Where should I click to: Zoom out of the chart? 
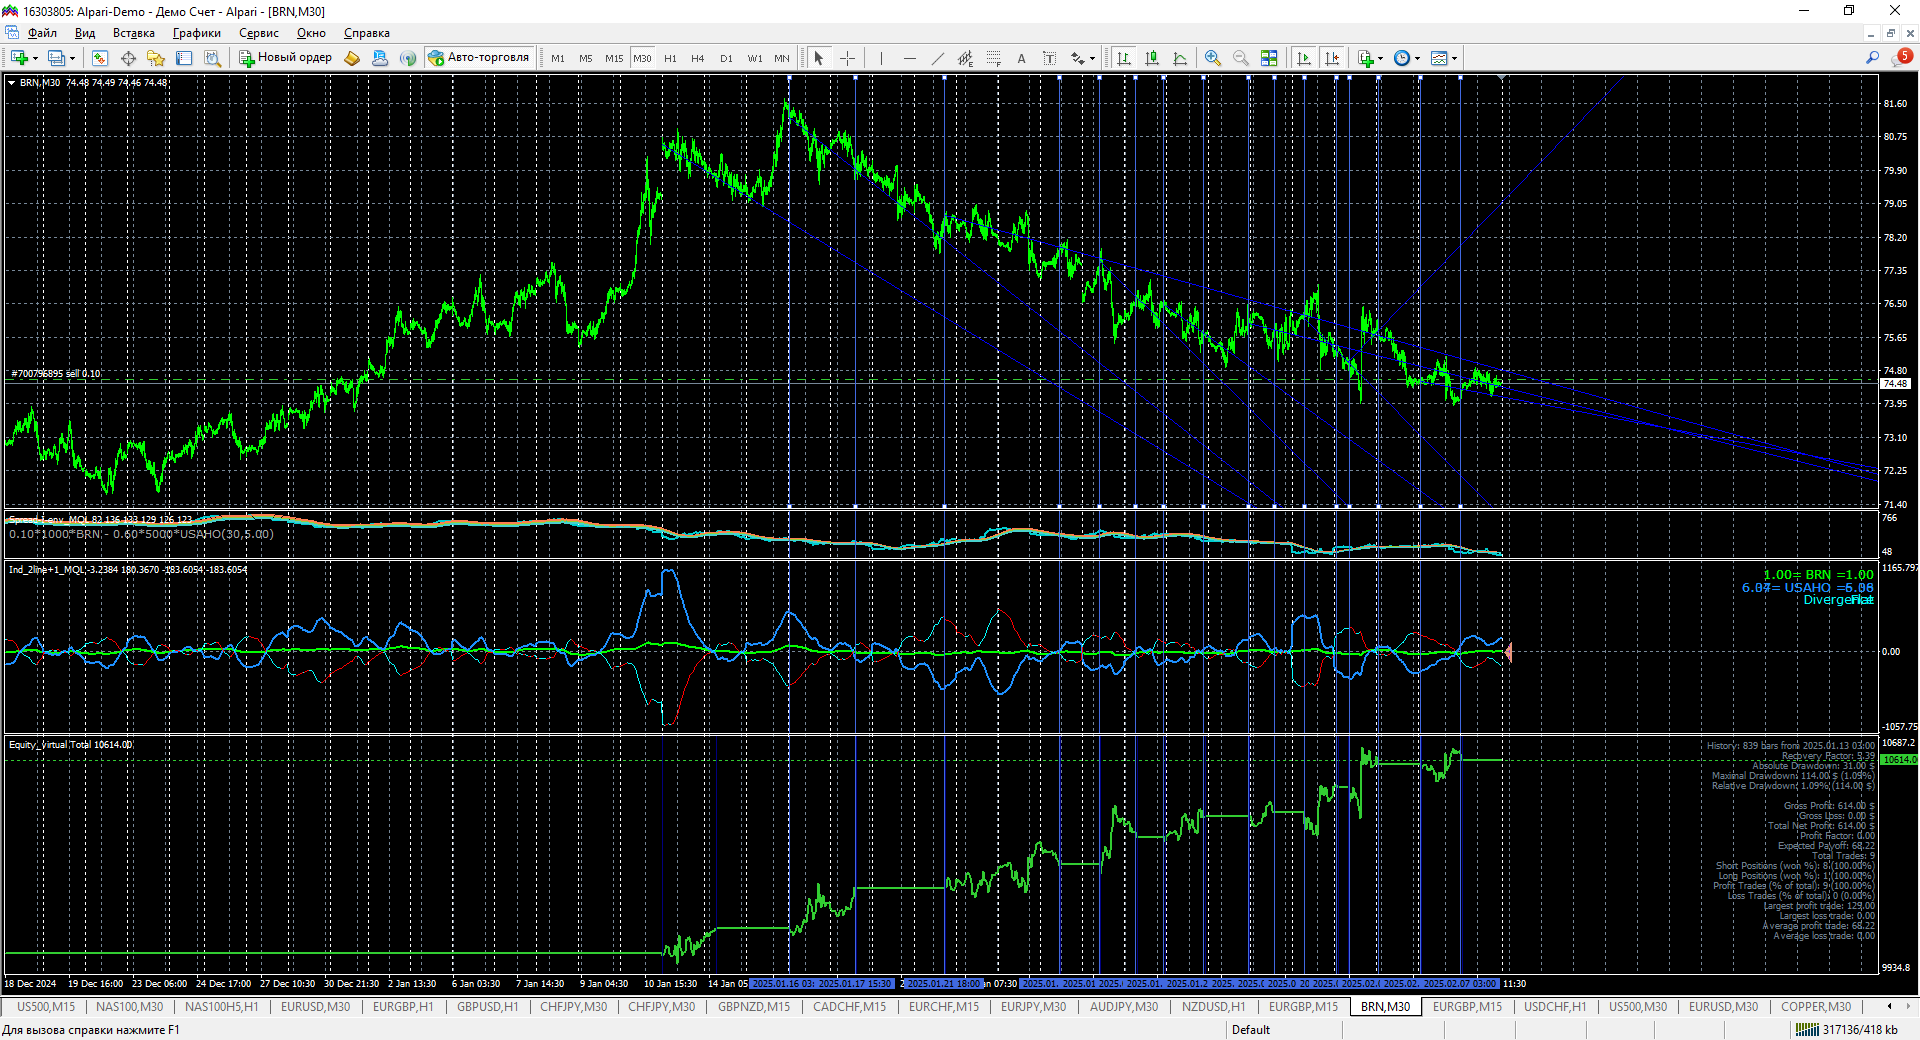coord(1241,58)
